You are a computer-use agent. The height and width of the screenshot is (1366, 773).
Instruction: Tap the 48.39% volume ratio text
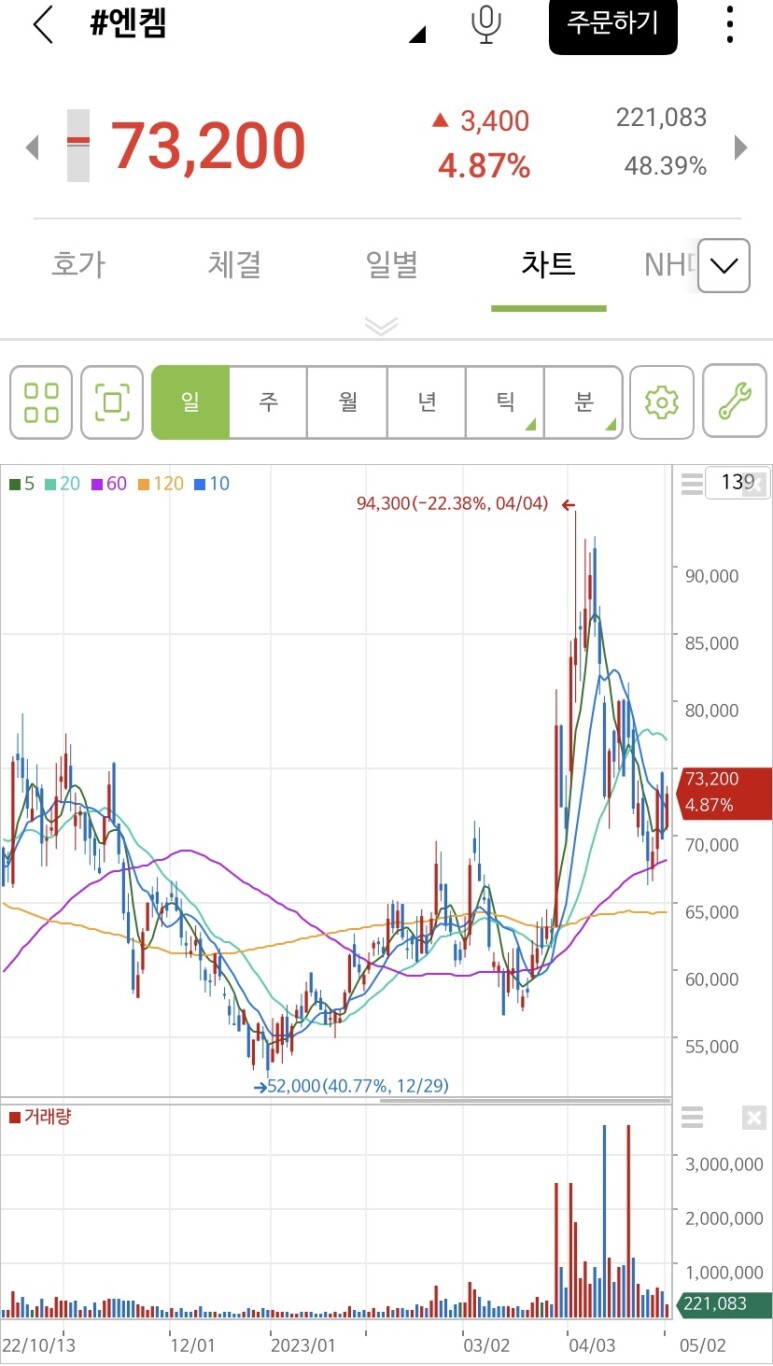pyautogui.click(x=665, y=166)
